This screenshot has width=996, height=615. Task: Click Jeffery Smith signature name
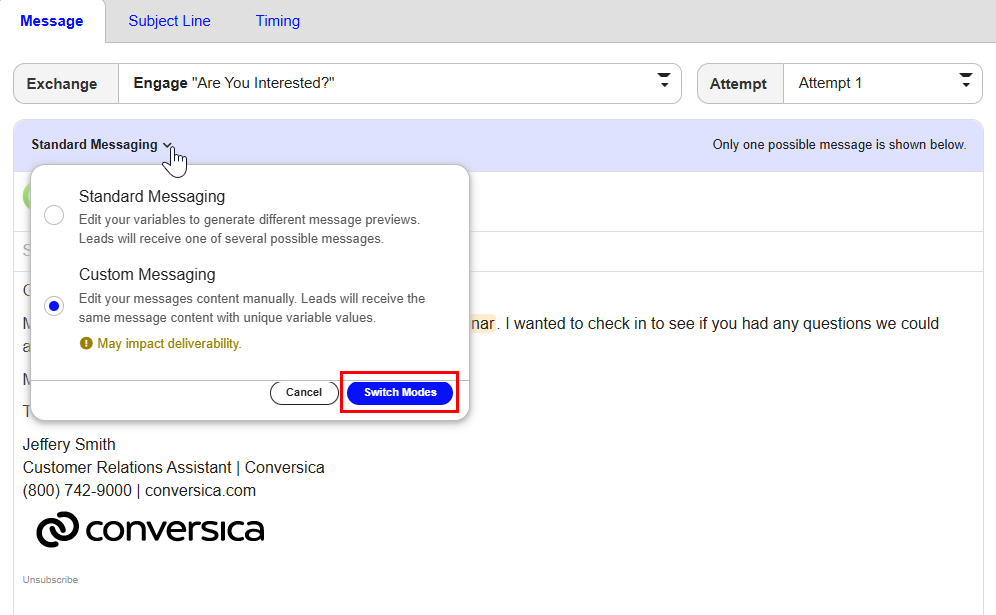68,444
